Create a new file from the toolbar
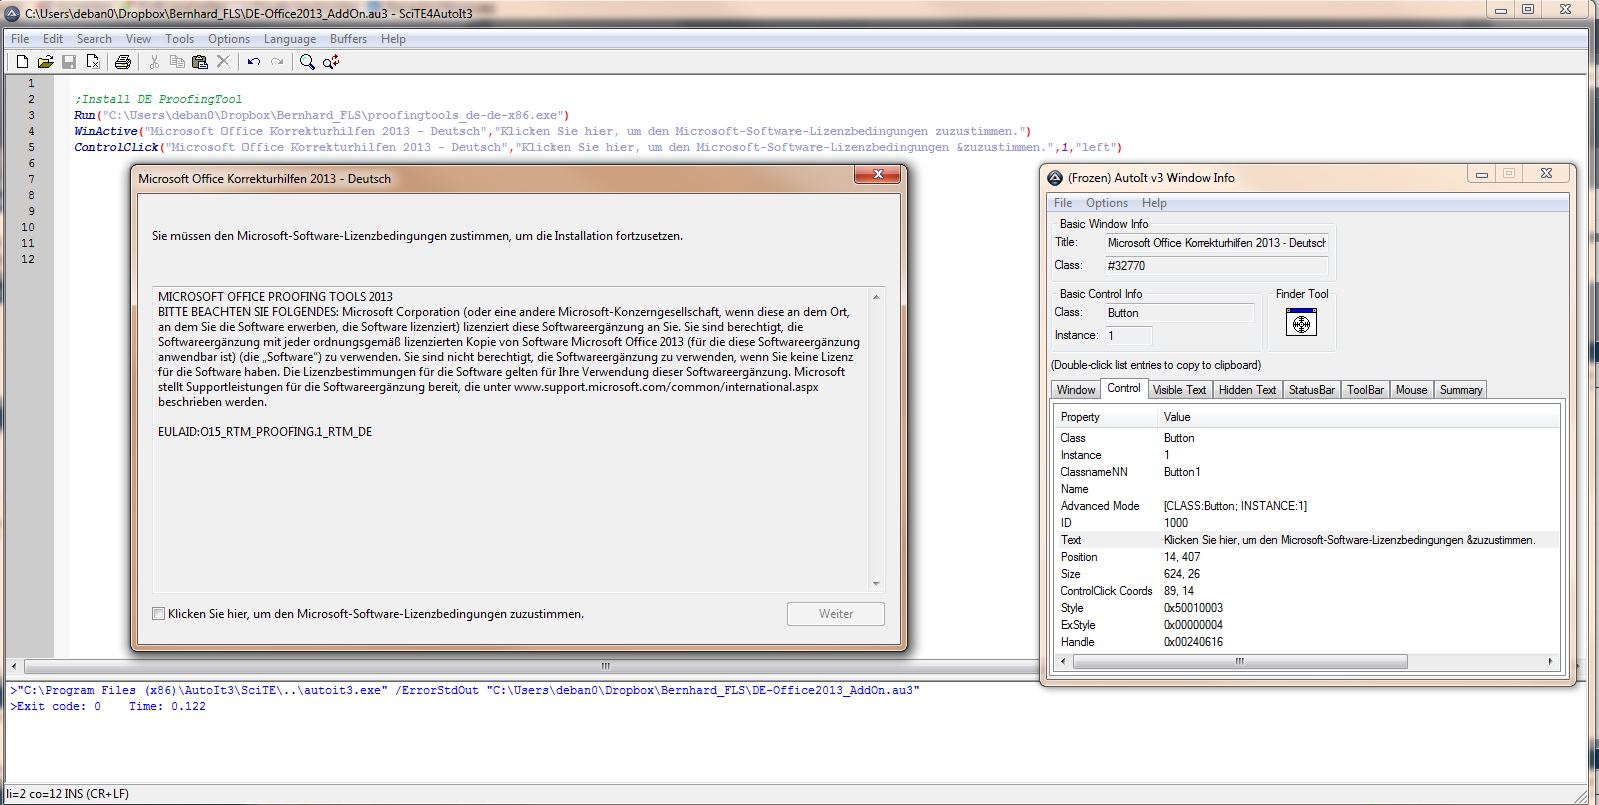The height and width of the screenshot is (805, 1599). pyautogui.click(x=22, y=62)
